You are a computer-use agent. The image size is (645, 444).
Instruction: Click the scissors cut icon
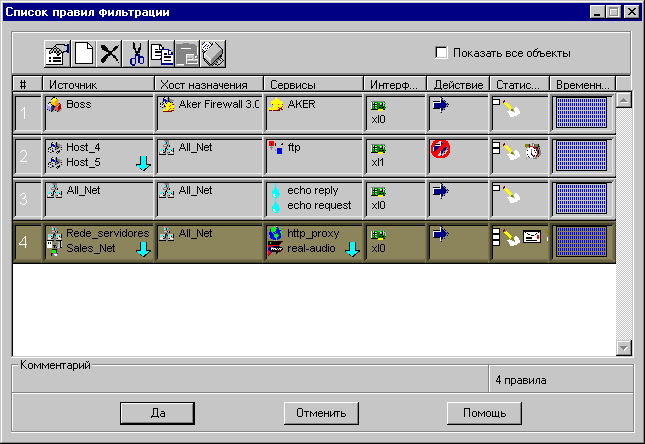pyautogui.click(x=137, y=53)
